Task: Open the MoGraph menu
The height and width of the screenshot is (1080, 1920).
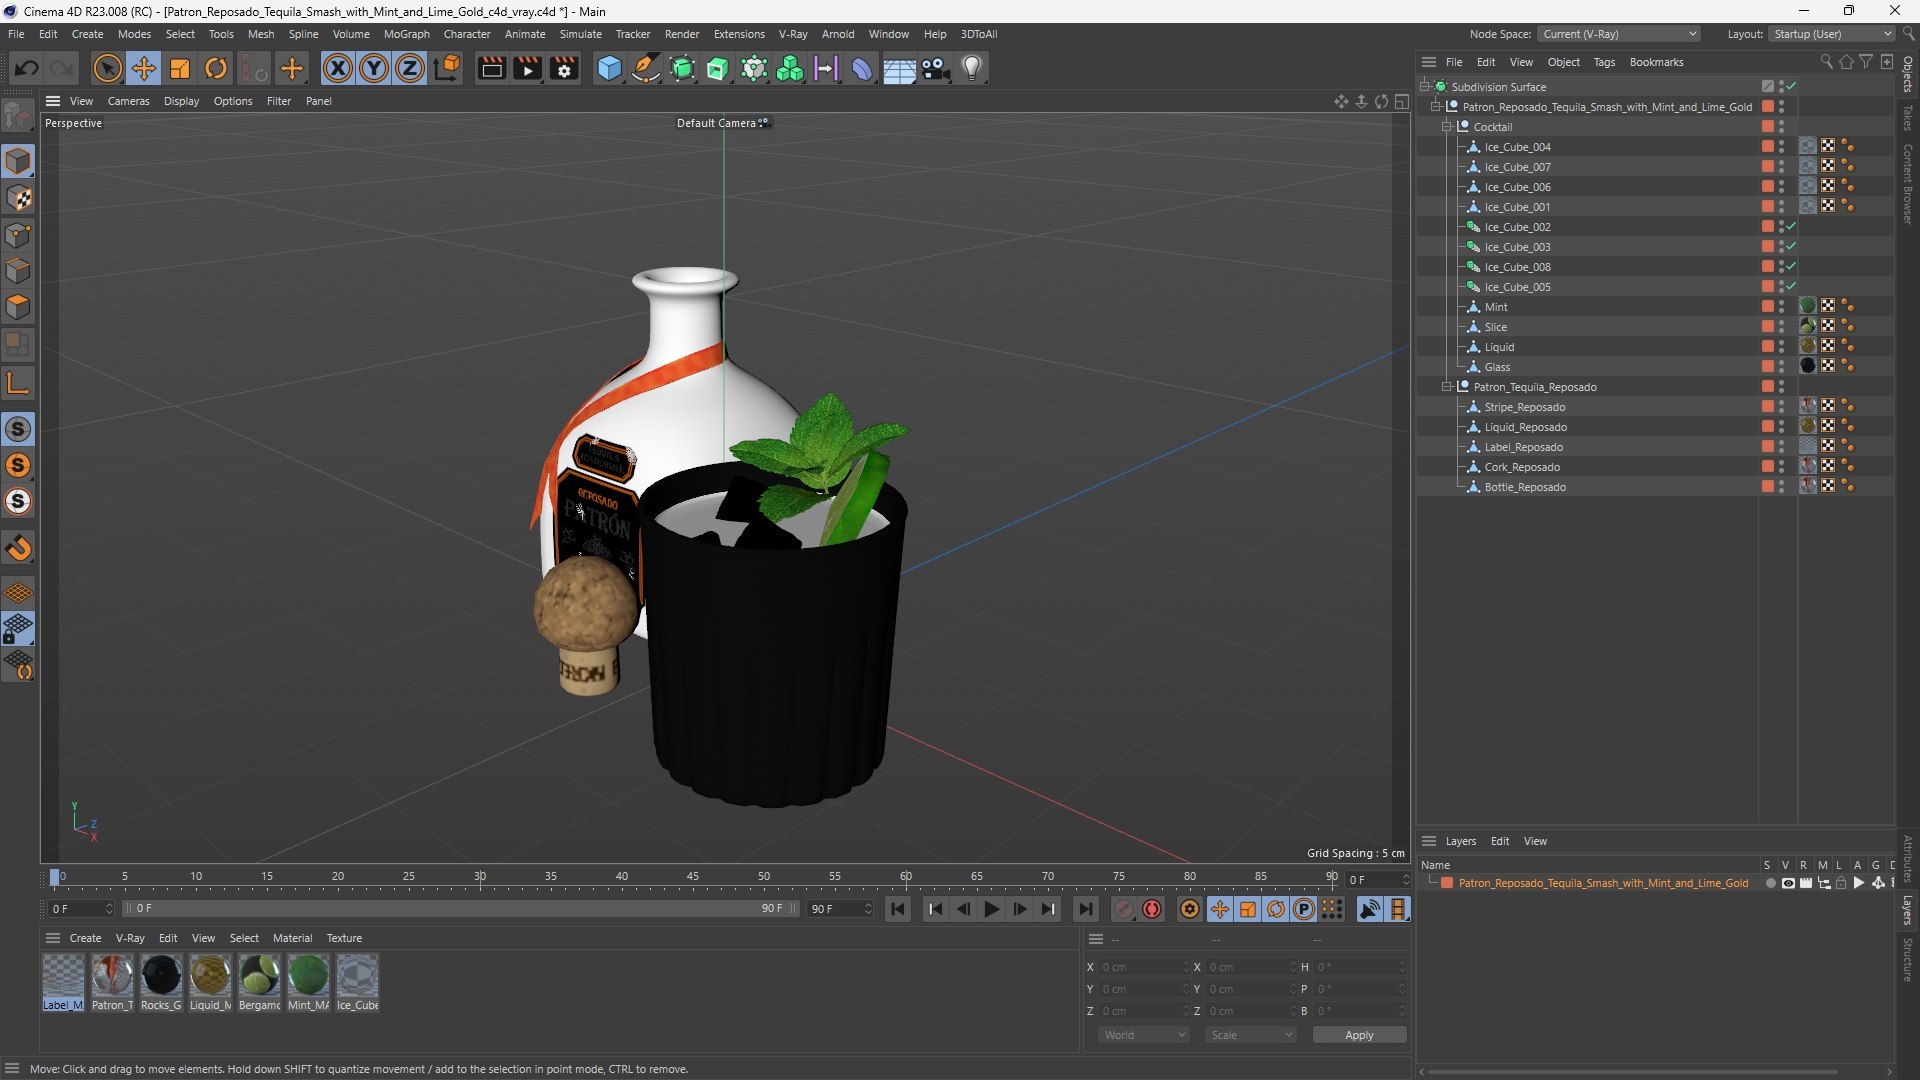Action: [406, 34]
